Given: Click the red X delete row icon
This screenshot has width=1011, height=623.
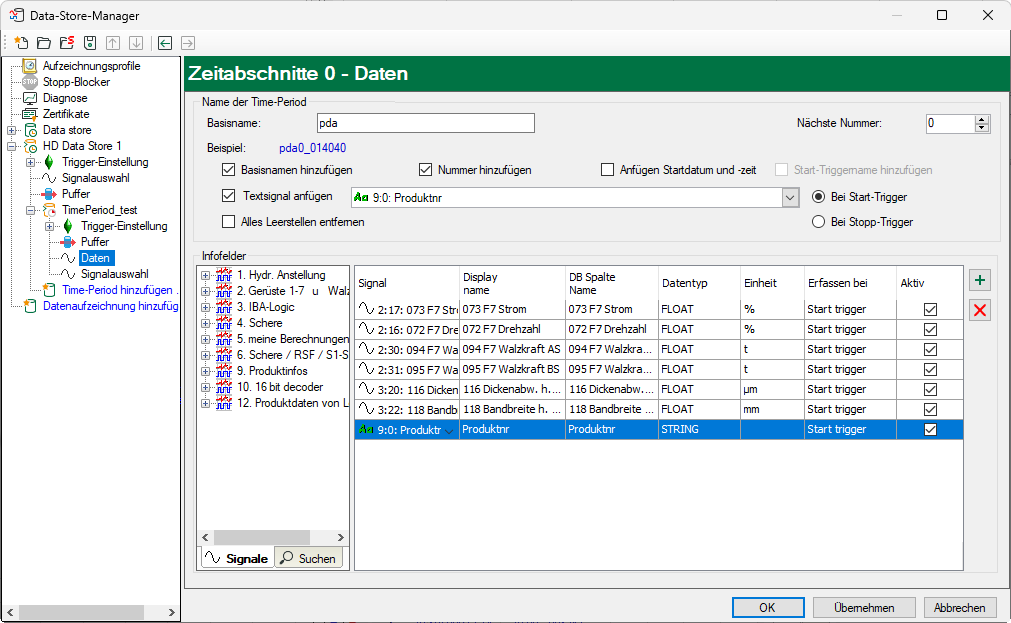Looking at the screenshot, I should (980, 310).
